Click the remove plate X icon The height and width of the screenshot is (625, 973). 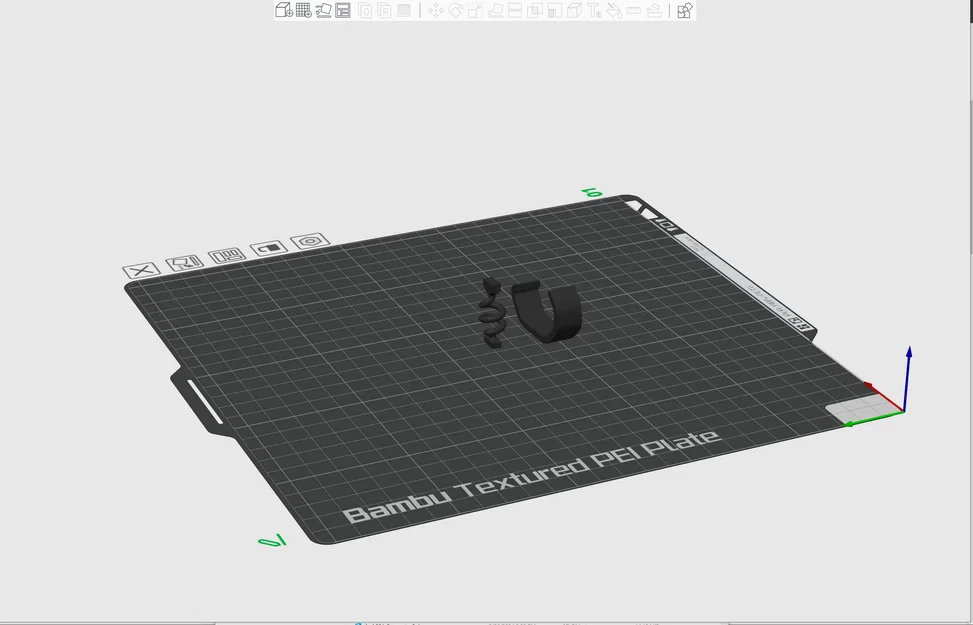coord(142,271)
